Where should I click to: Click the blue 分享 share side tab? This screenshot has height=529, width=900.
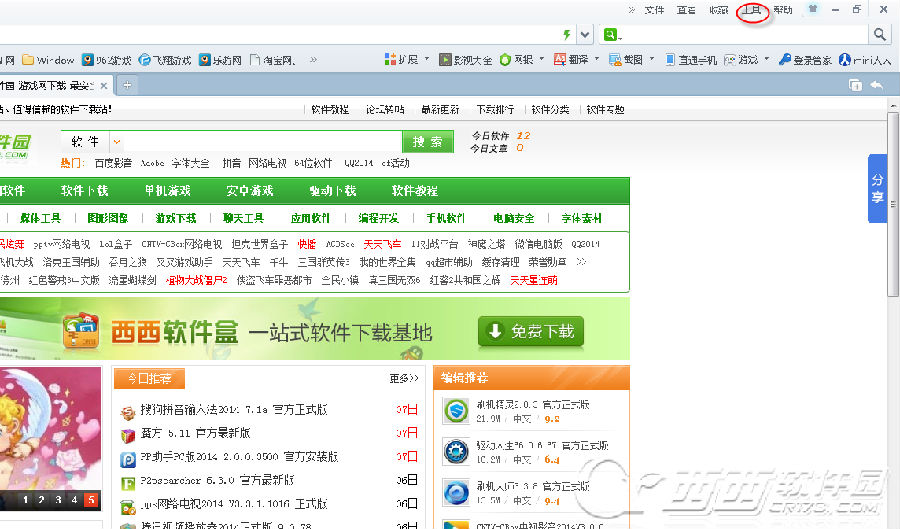pos(877,188)
